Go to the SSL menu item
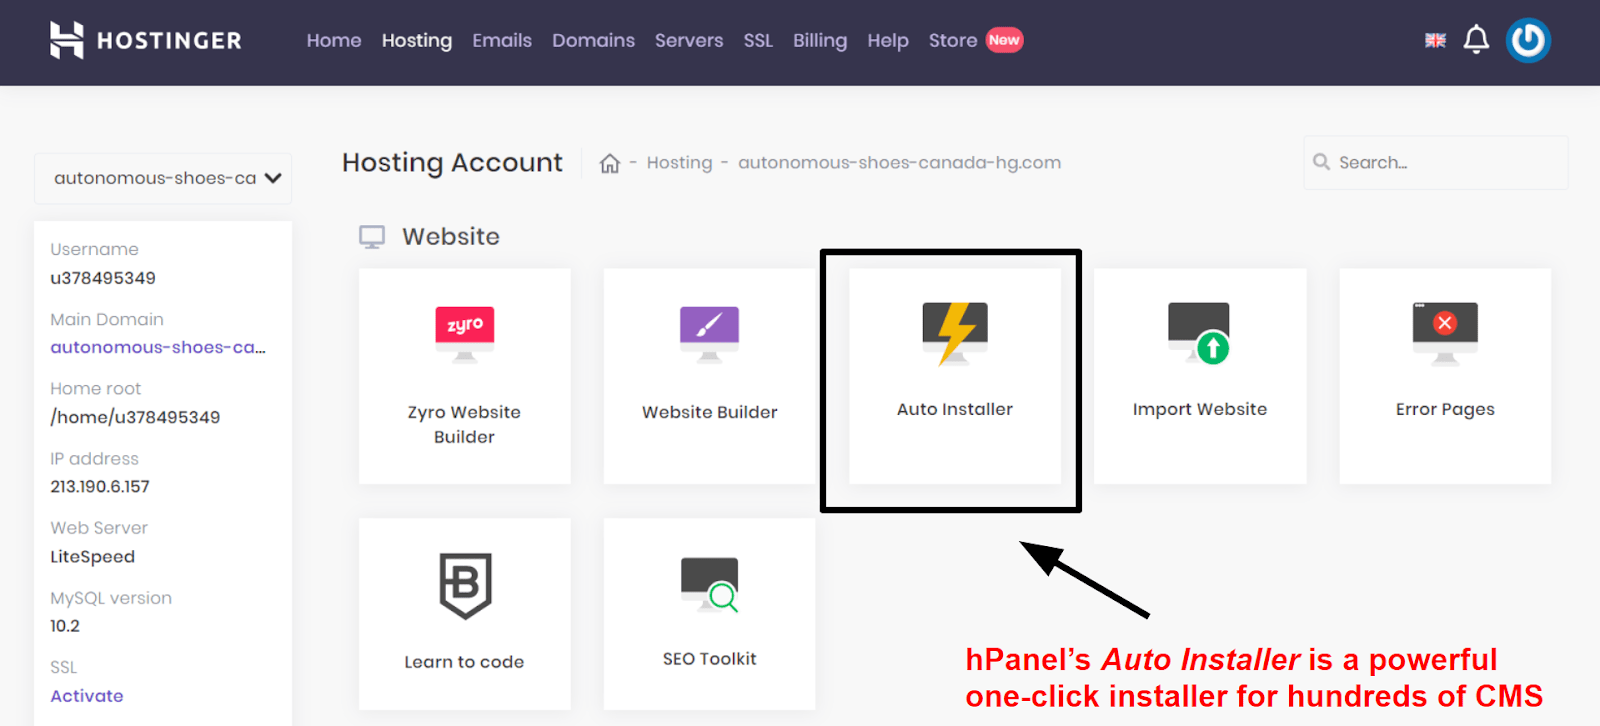Viewport: 1600px width, 726px height. pyautogui.click(x=758, y=40)
